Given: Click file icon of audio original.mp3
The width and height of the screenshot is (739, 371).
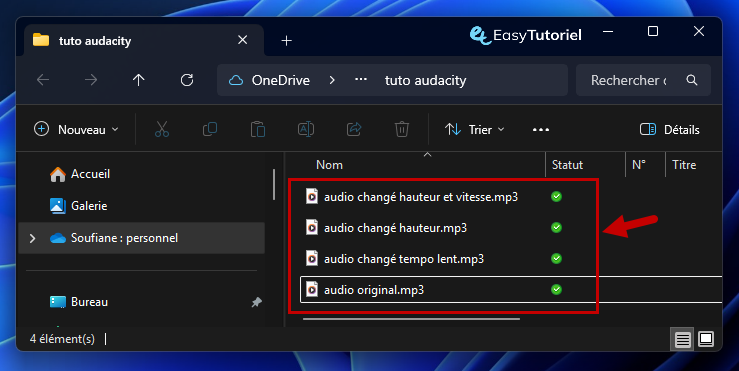Looking at the screenshot, I should (312, 289).
